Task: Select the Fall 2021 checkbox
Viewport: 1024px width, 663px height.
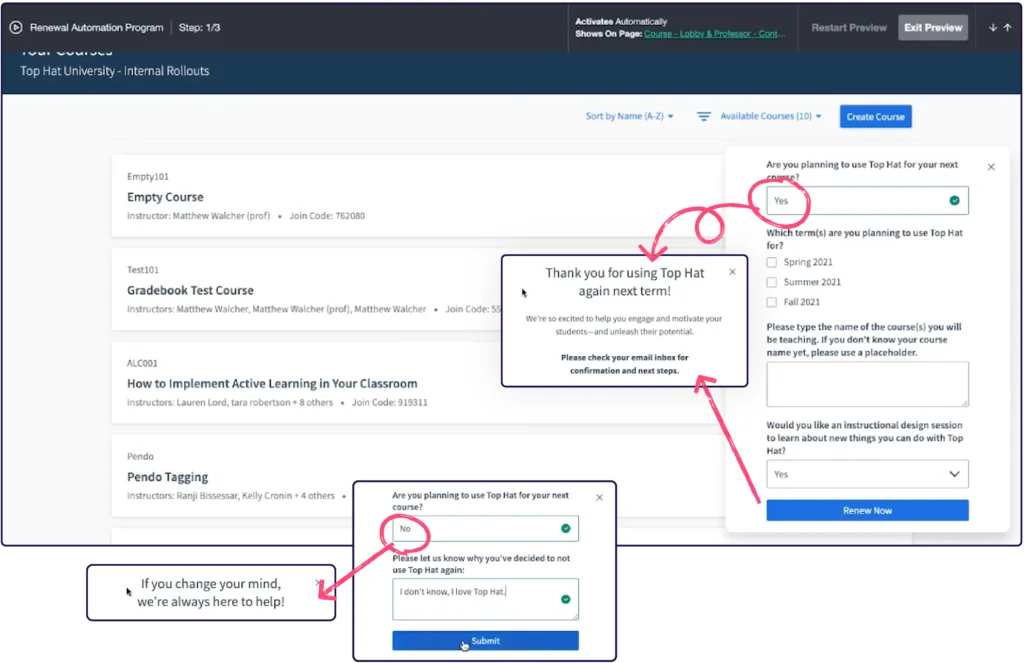Action: tap(771, 302)
